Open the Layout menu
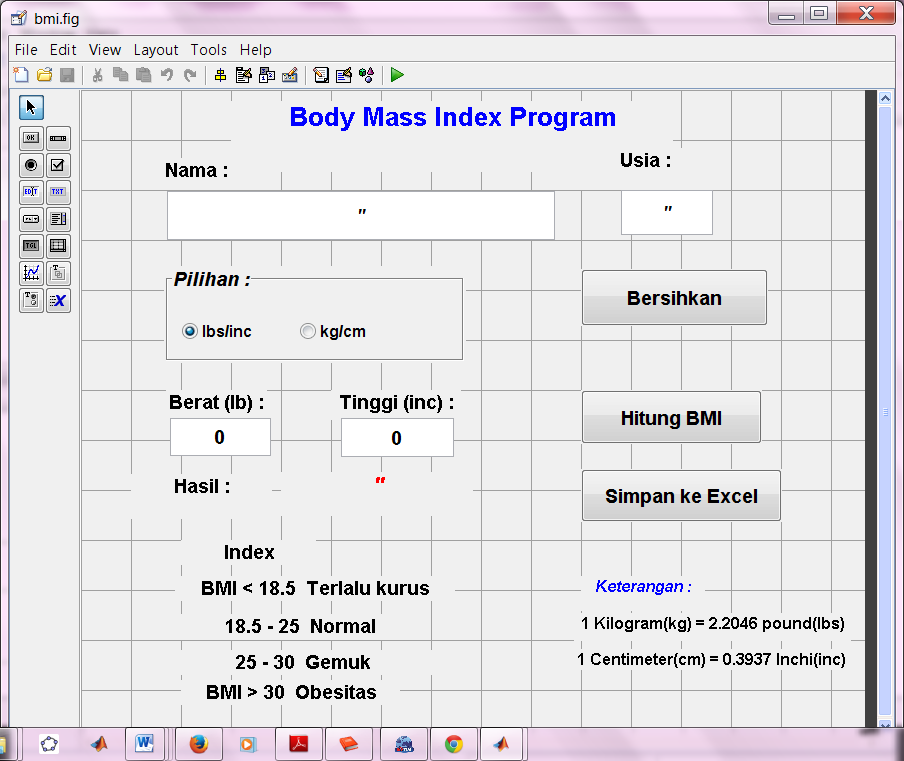Image resolution: width=904 pixels, height=761 pixels. [156, 49]
